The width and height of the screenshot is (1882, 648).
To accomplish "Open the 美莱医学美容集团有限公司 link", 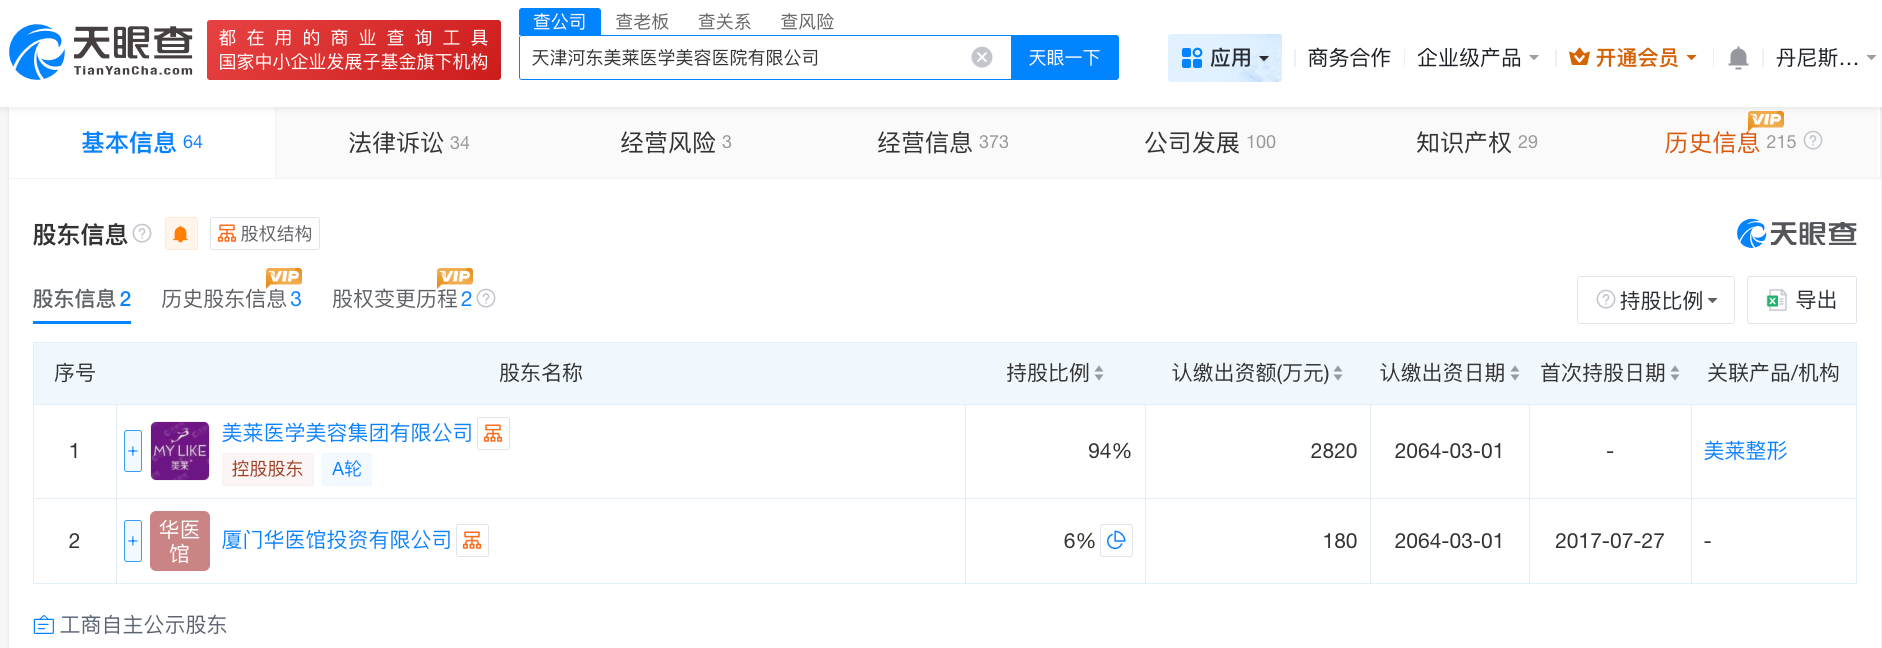I will click(x=346, y=432).
